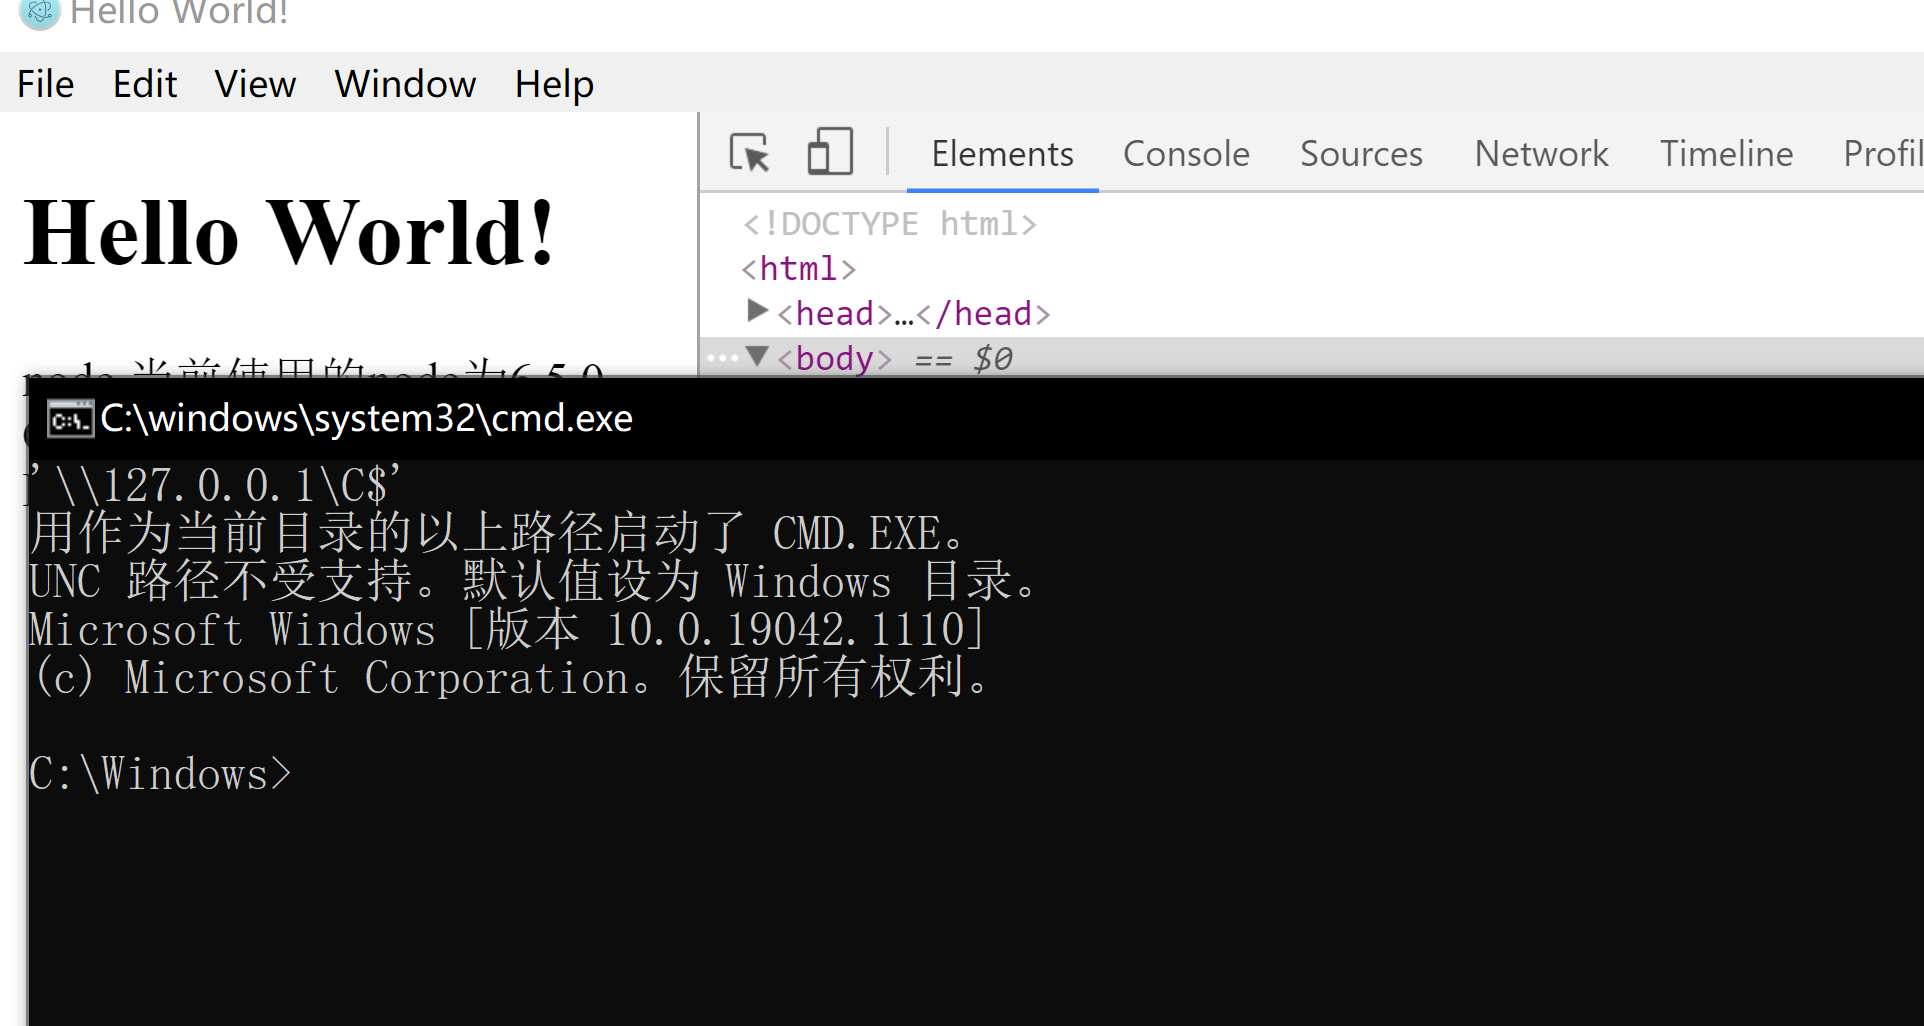The image size is (1924, 1026).
Task: Switch to the Console tab
Action: coord(1186,153)
